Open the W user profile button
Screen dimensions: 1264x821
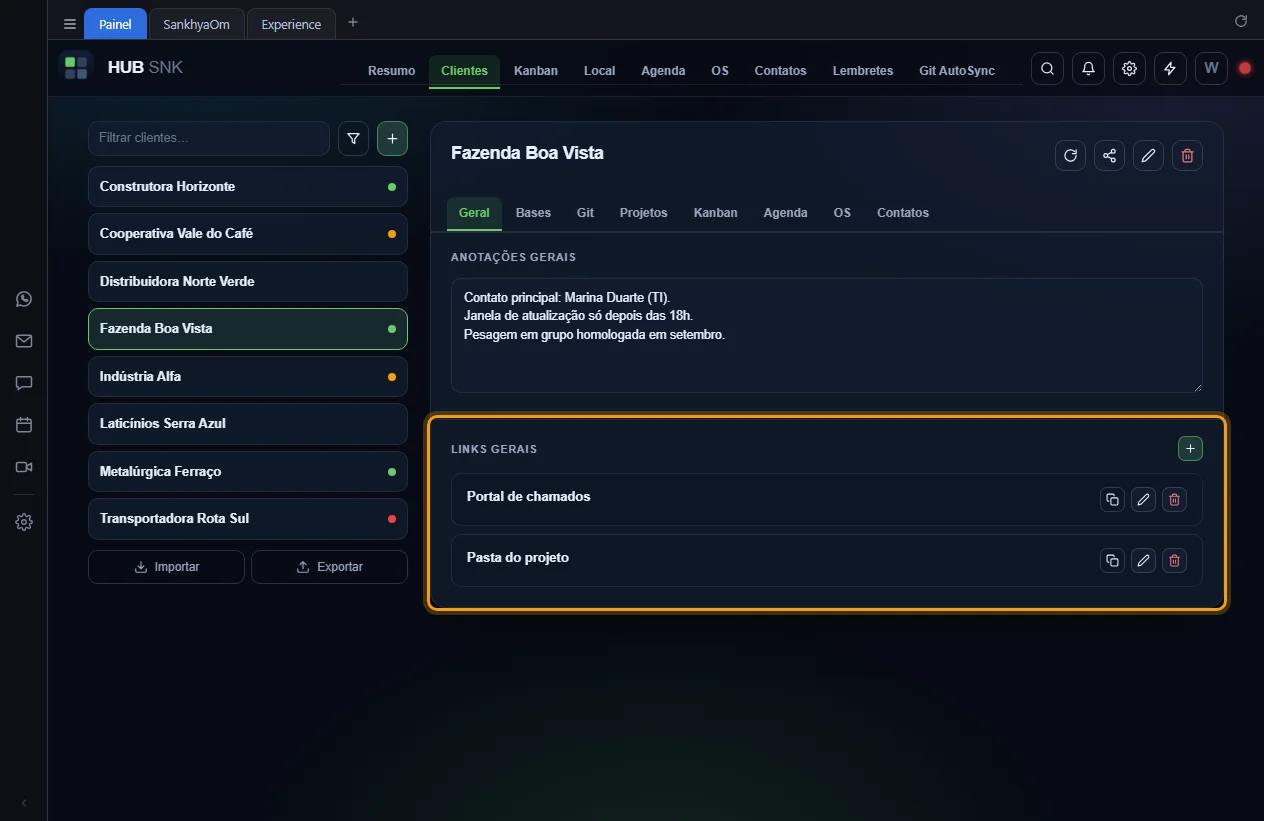[x=1211, y=68]
